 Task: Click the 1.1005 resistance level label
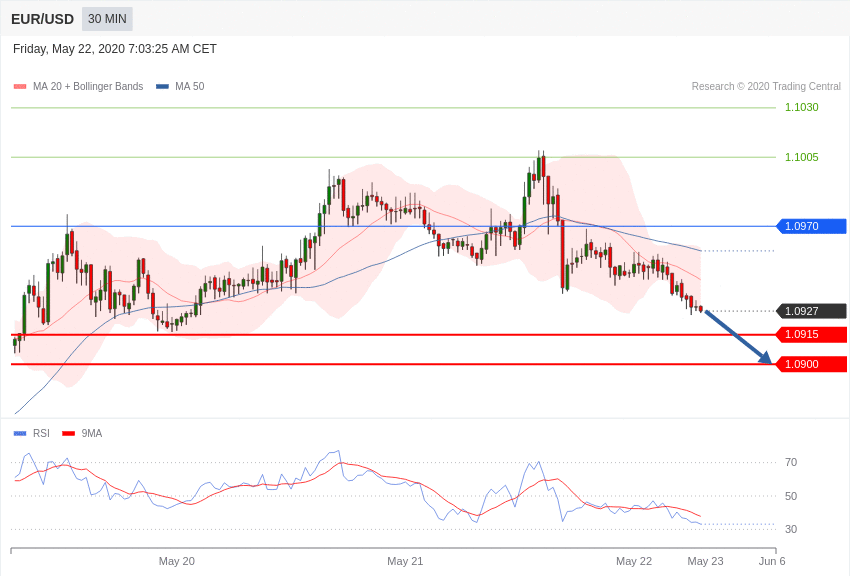coord(802,157)
